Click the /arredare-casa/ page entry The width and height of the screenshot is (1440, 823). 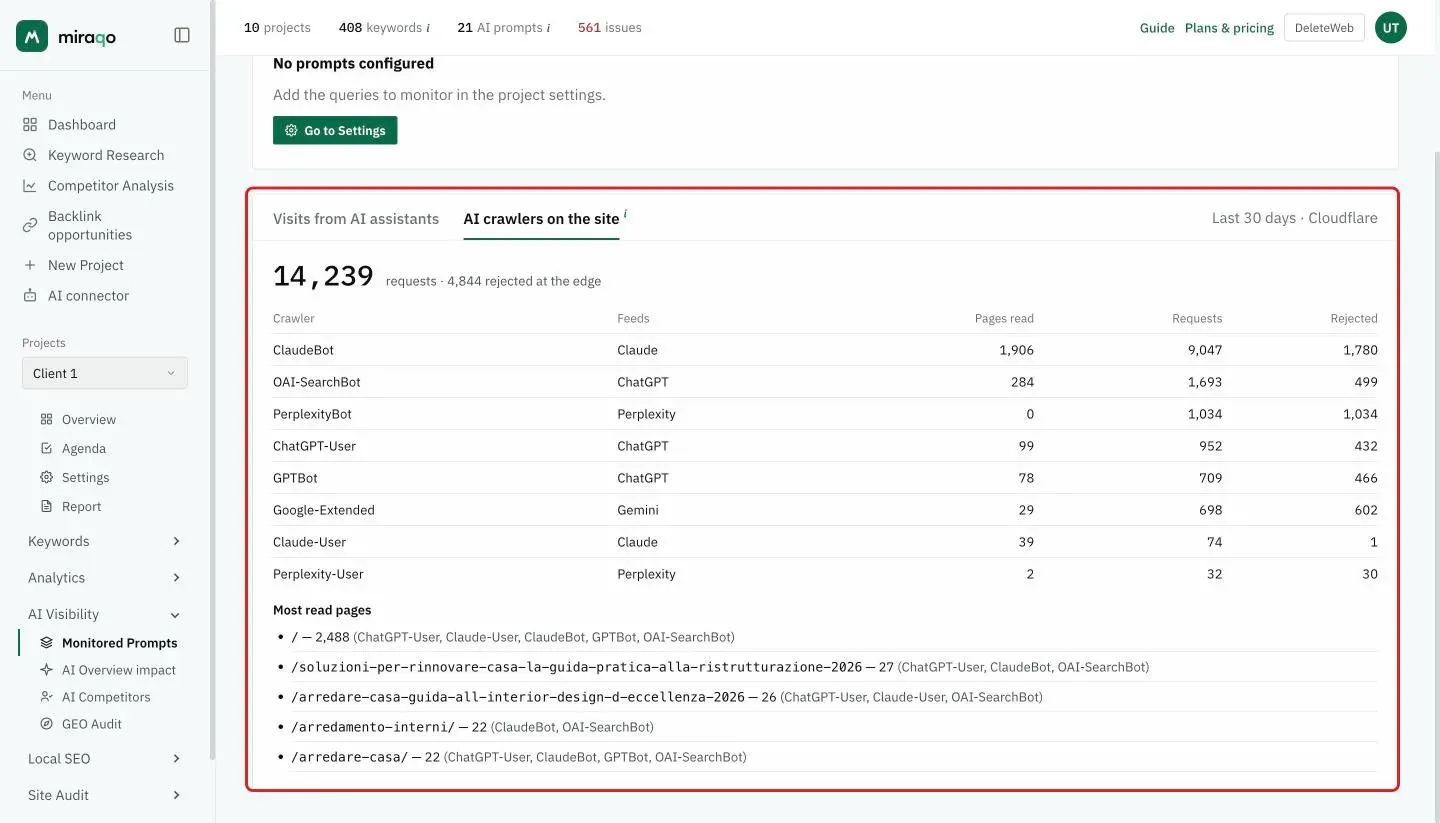coord(349,757)
